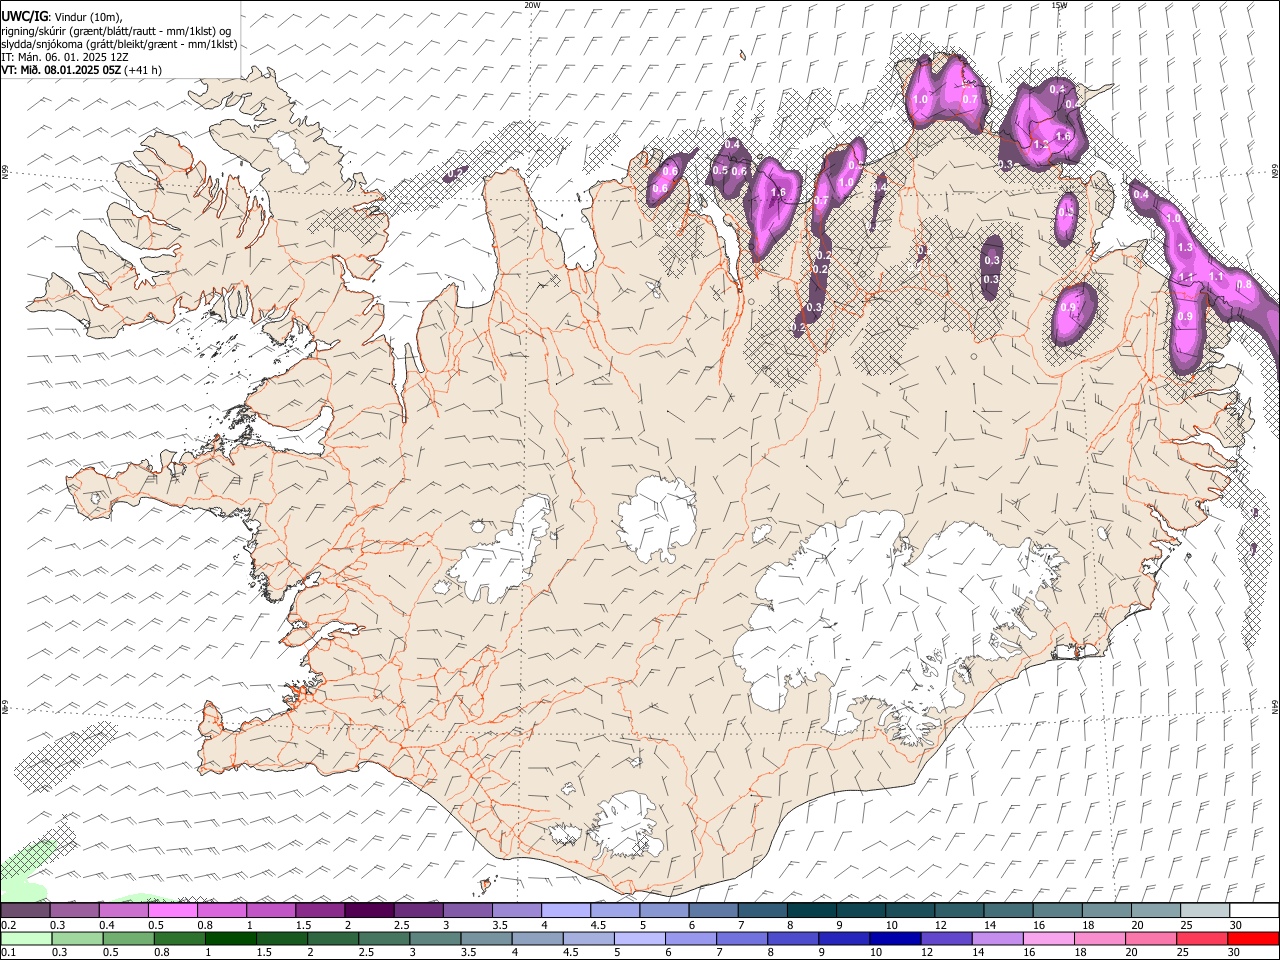
Task: Click the 30 label in the top legend
Action: tap(1236, 924)
